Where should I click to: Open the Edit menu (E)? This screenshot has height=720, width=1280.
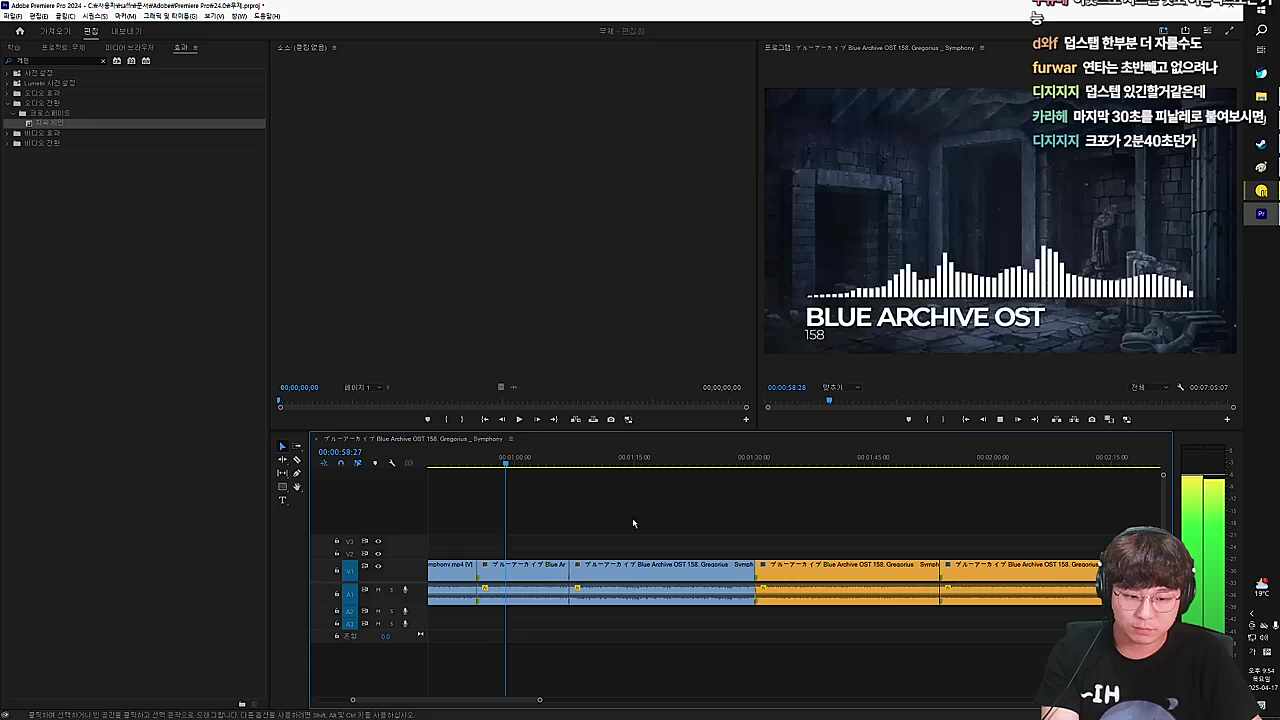pyautogui.click(x=39, y=16)
